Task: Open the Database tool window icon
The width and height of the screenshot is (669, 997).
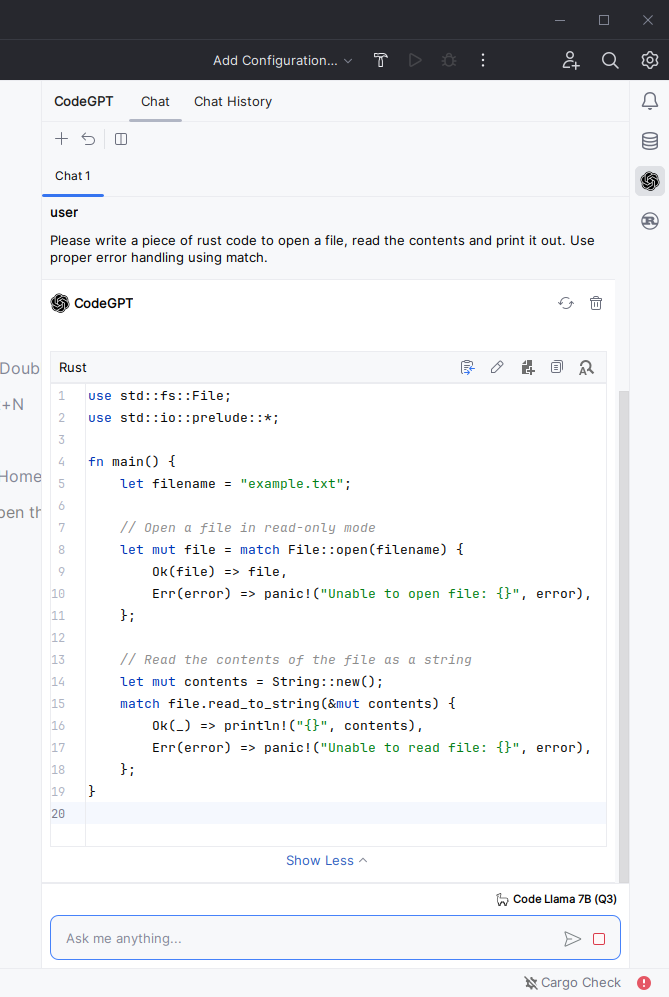Action: (650, 141)
